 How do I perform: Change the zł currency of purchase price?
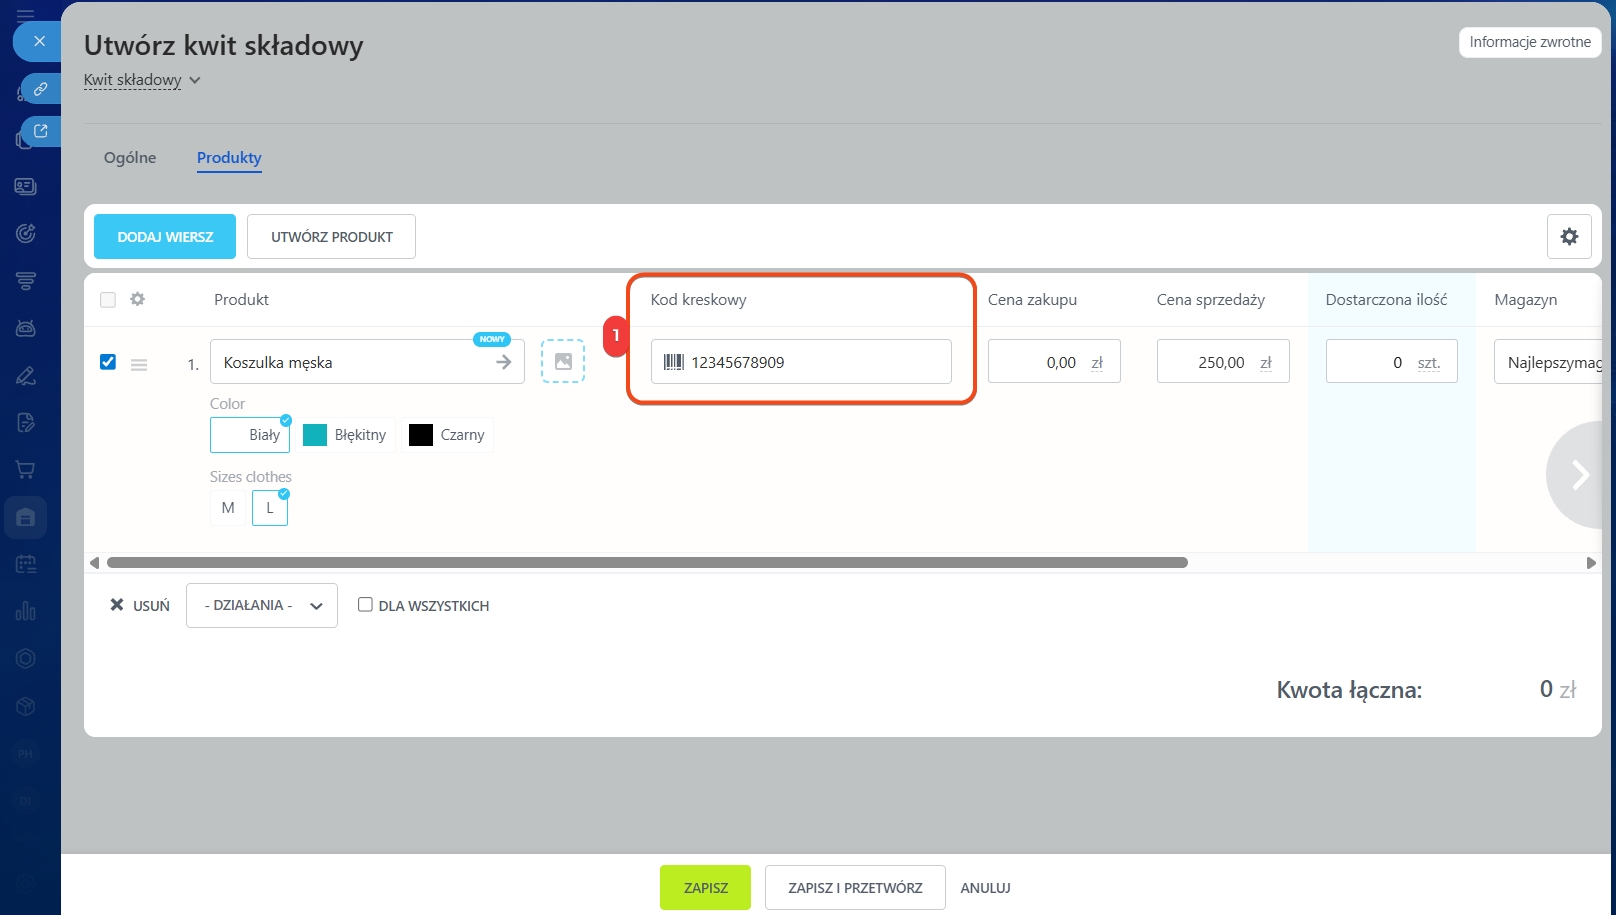[1097, 363]
